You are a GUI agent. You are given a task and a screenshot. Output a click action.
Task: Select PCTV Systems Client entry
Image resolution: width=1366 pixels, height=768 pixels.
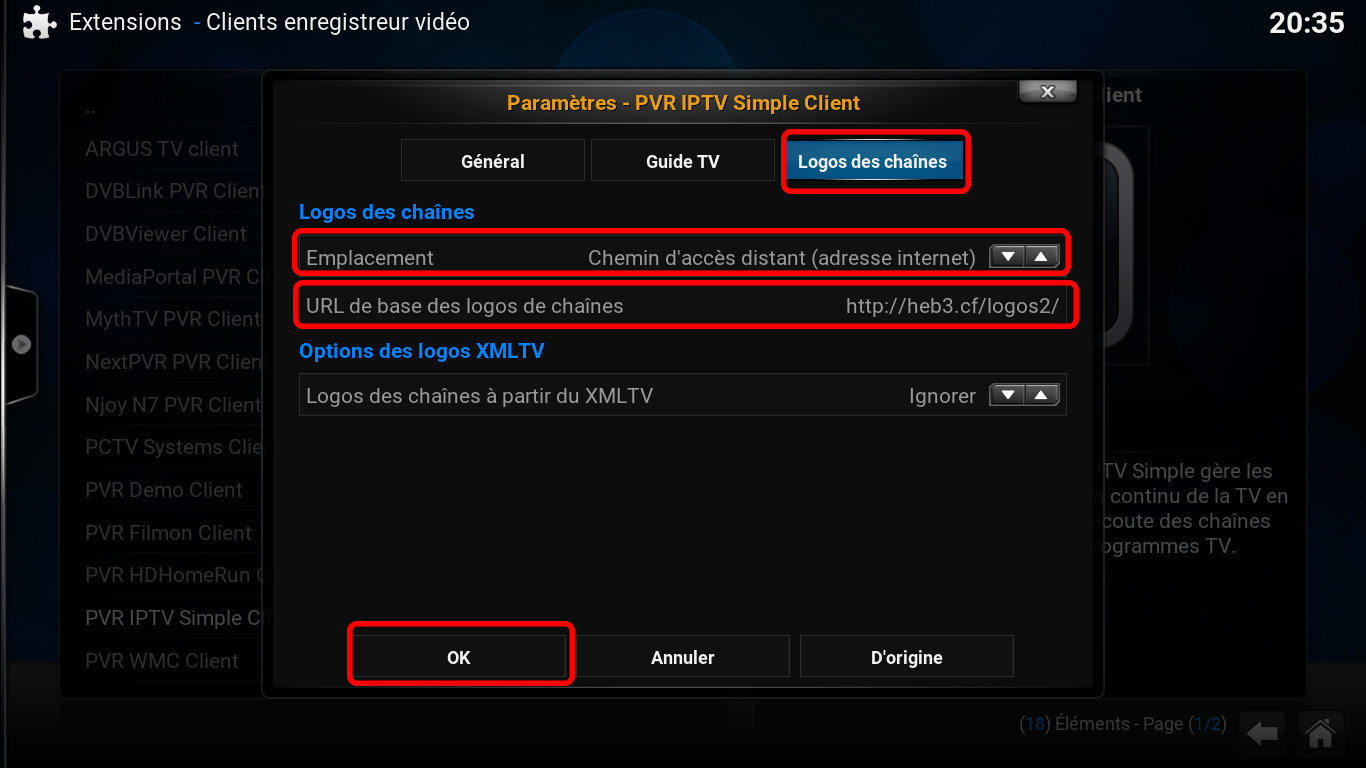(x=173, y=447)
